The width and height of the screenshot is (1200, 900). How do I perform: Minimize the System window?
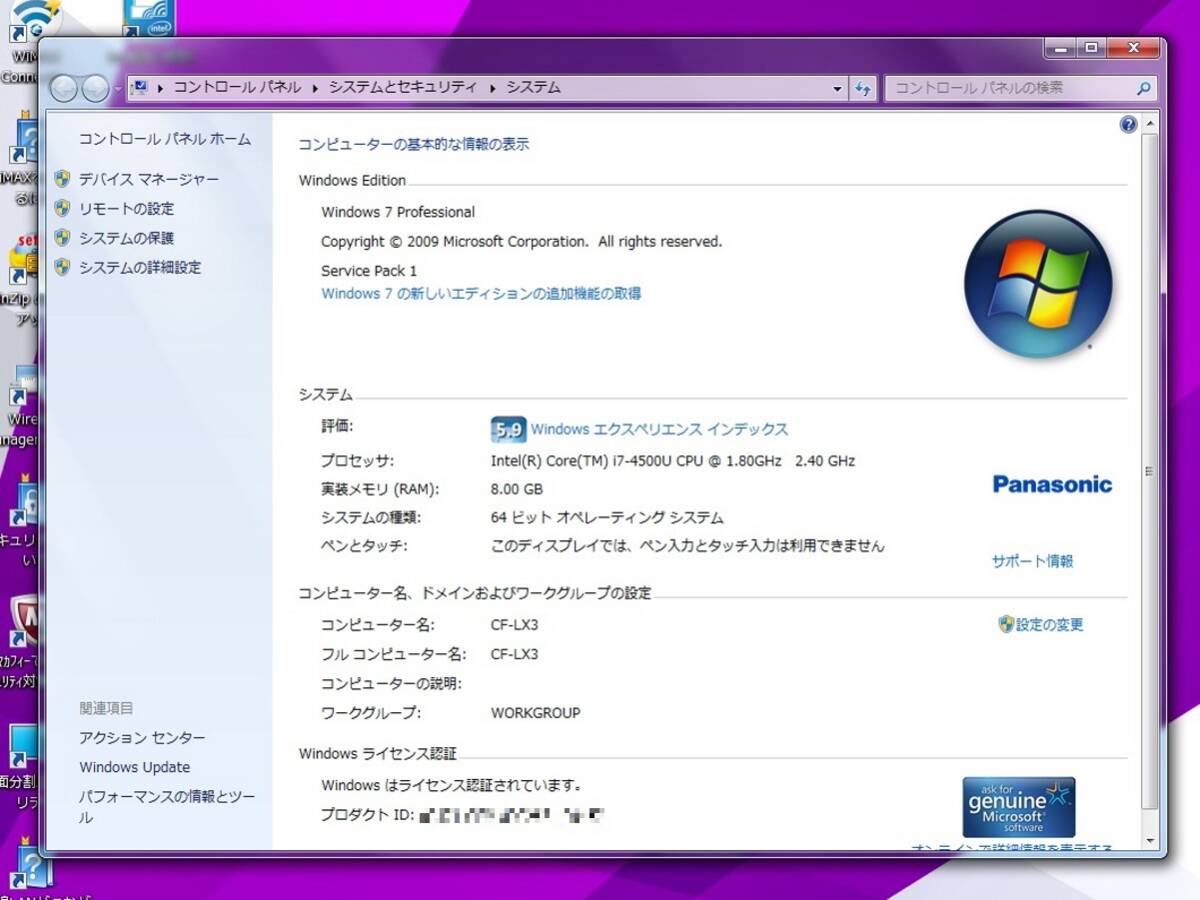(1061, 47)
